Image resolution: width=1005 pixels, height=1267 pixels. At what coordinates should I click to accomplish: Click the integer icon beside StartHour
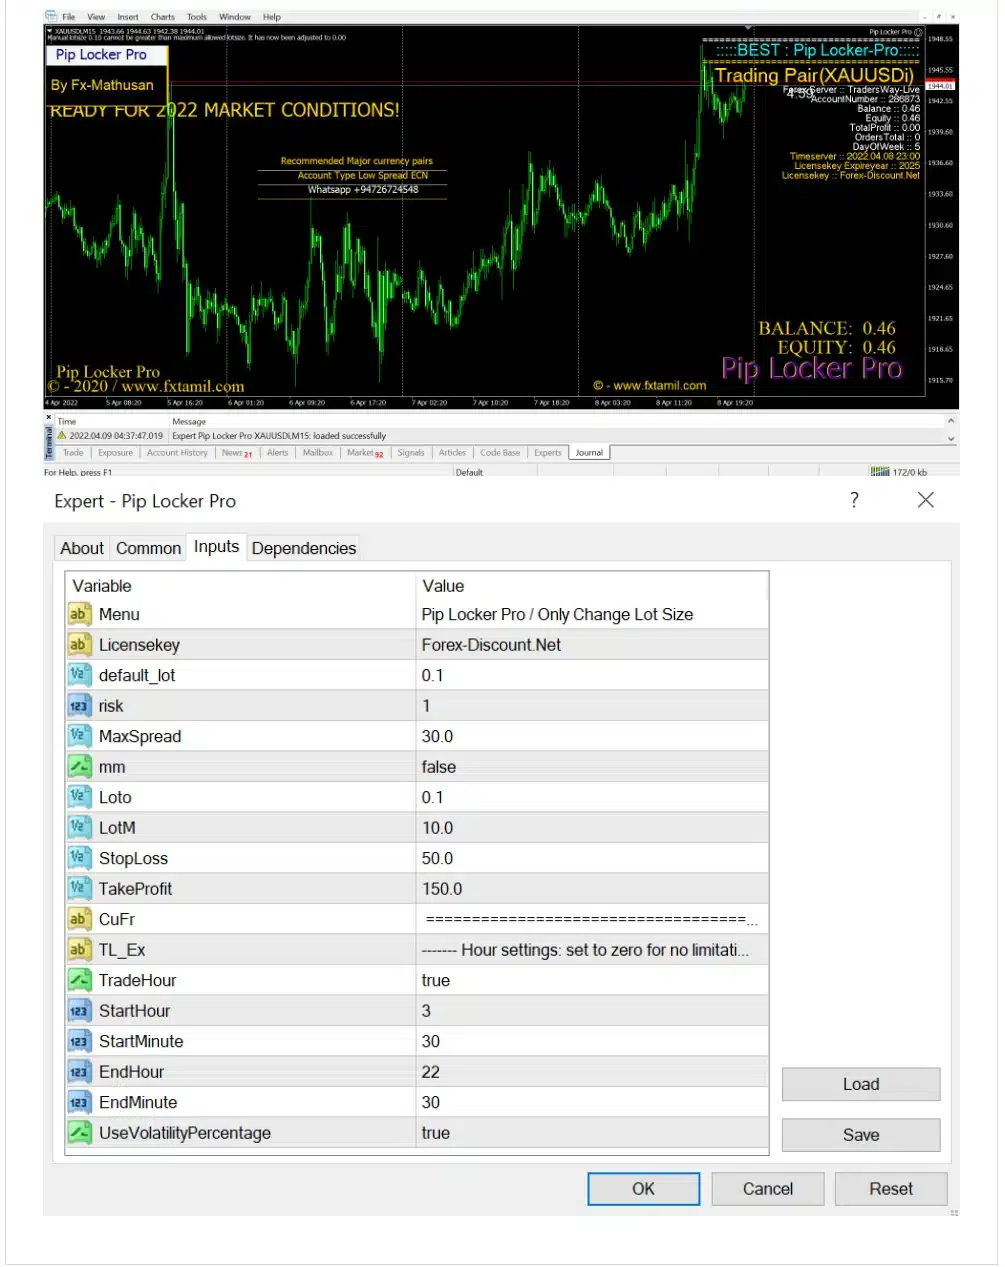click(x=78, y=1011)
